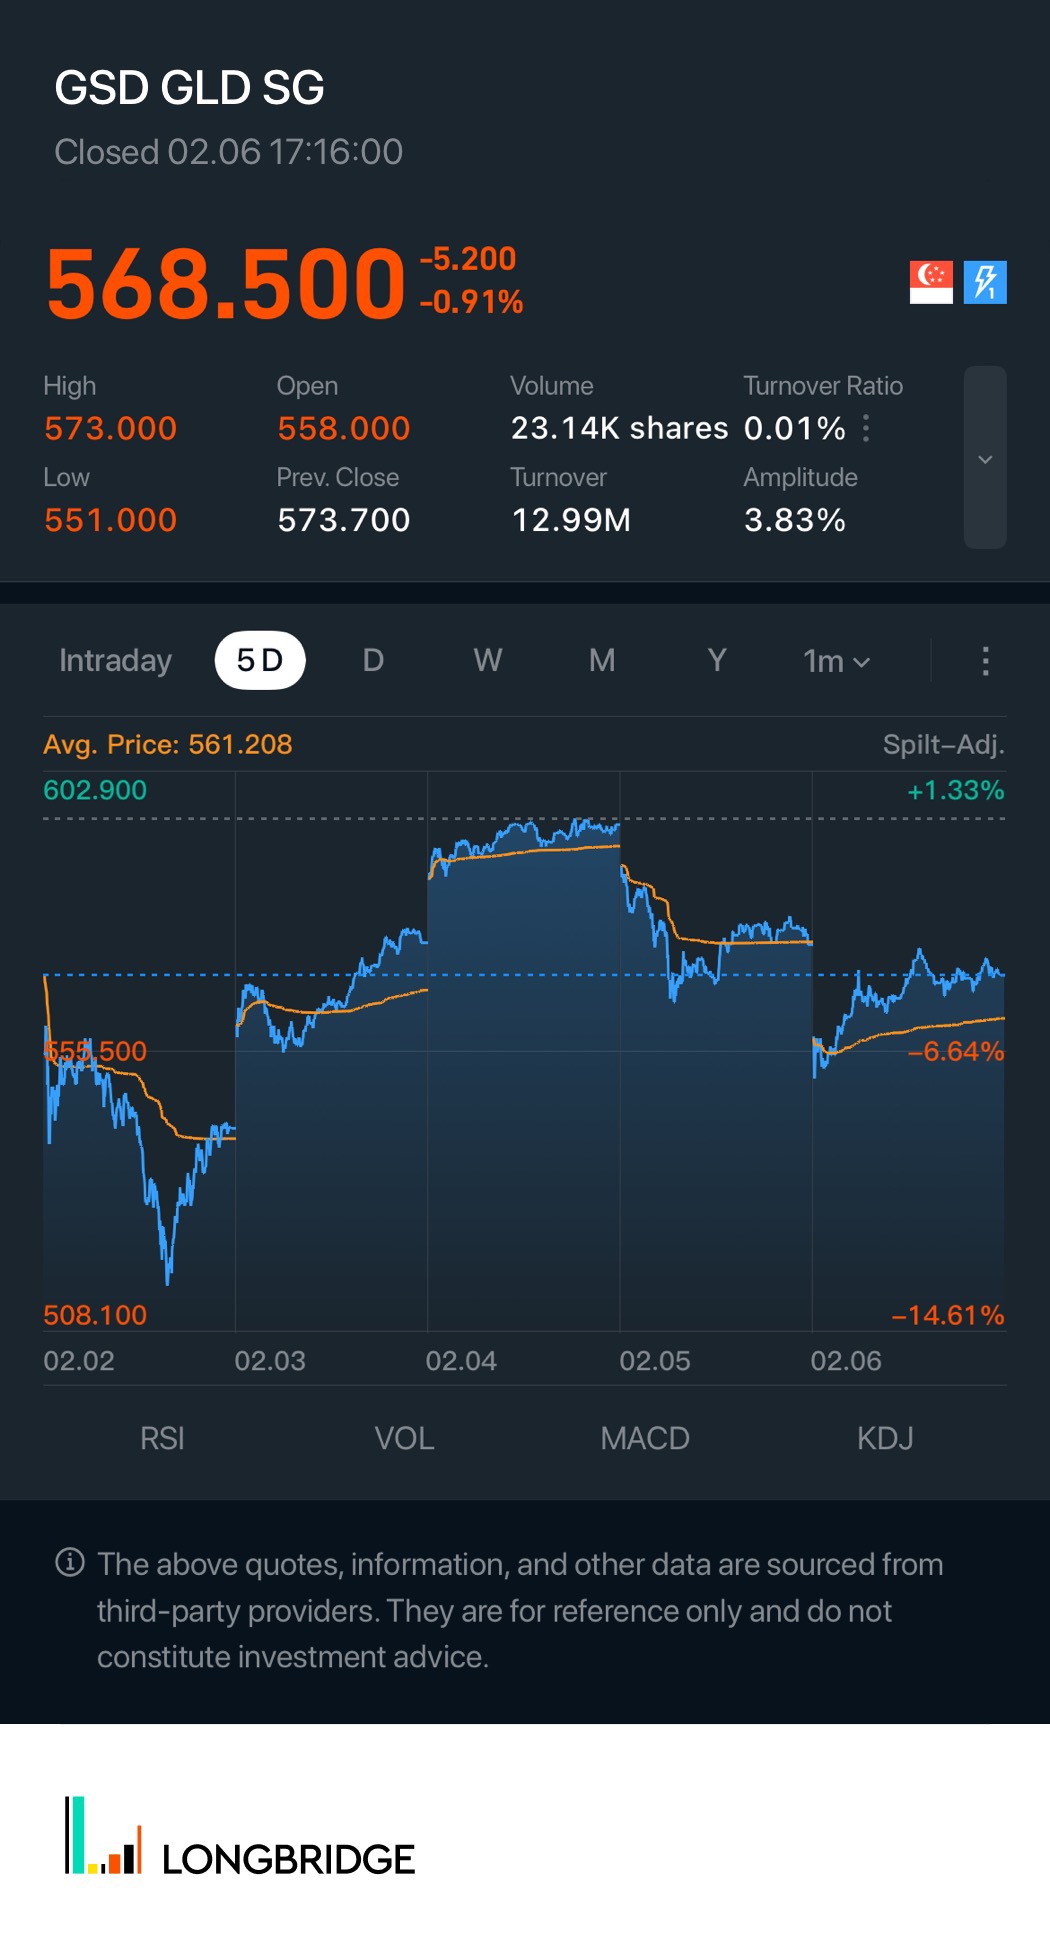Image resolution: width=1050 pixels, height=1958 pixels.
Task: Open the chart options three-dot menu
Action: 985,661
